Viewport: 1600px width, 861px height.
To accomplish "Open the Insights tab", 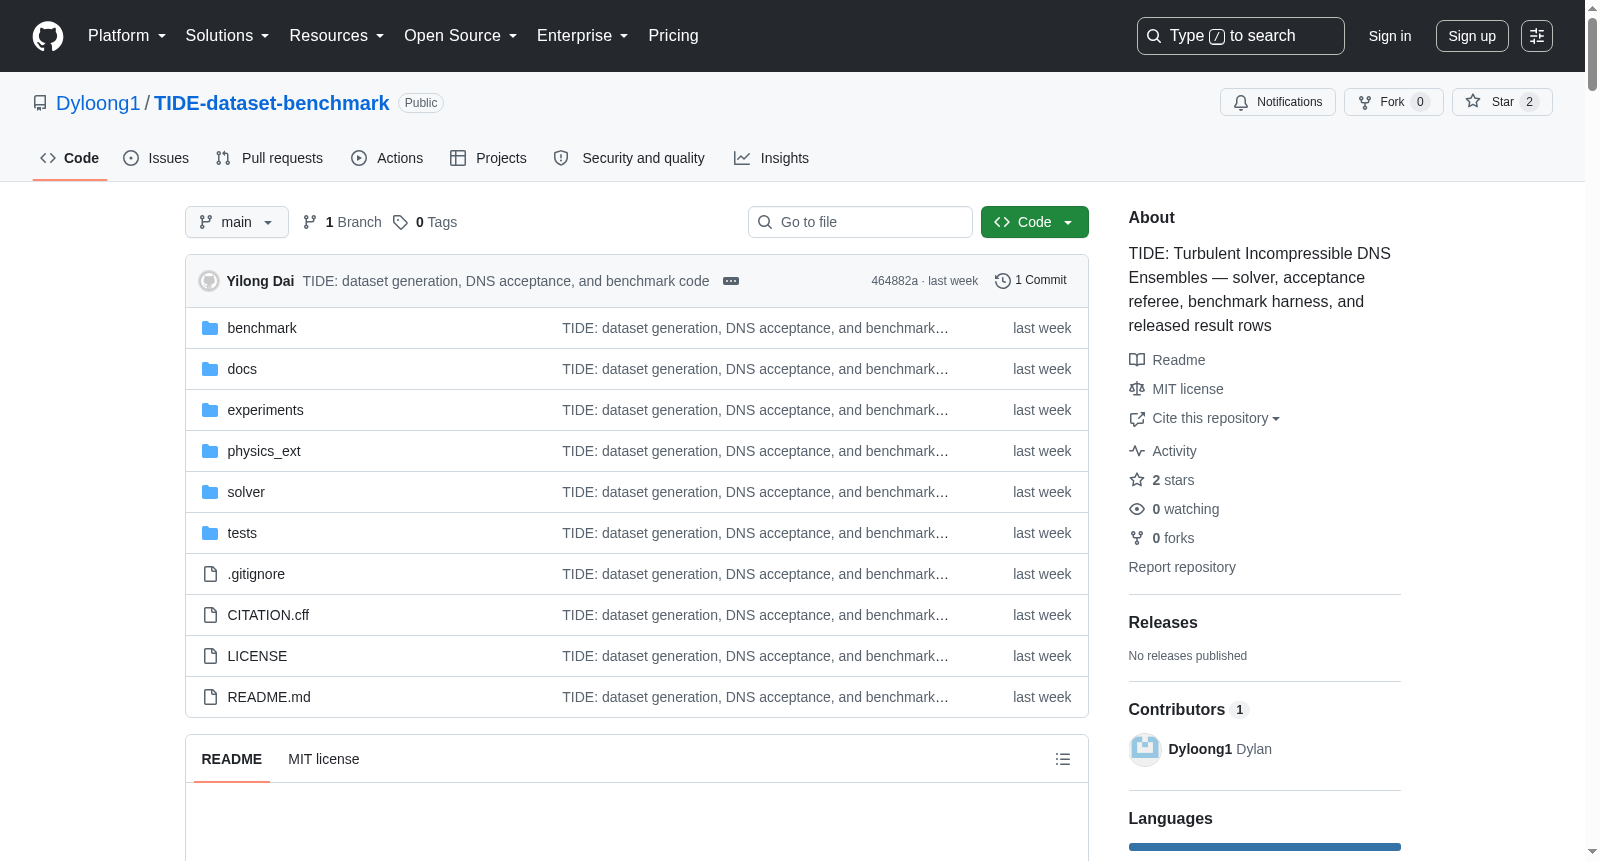I will click(x=771, y=158).
